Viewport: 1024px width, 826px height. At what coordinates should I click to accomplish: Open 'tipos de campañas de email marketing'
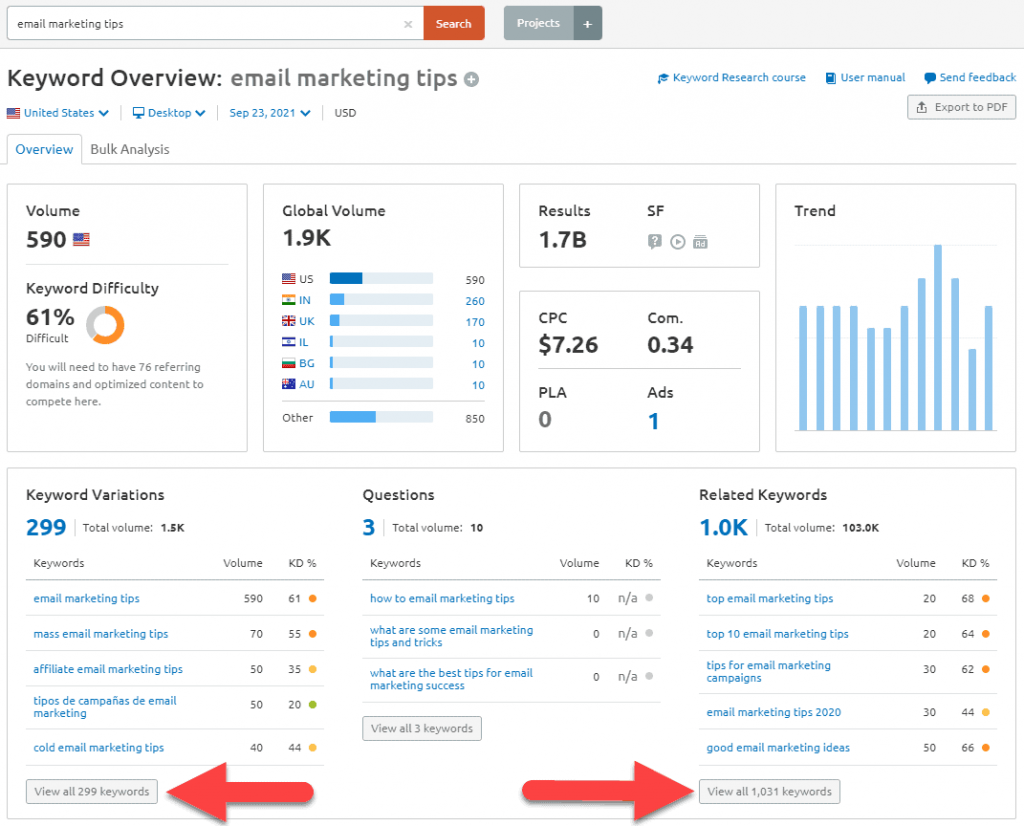coord(104,707)
